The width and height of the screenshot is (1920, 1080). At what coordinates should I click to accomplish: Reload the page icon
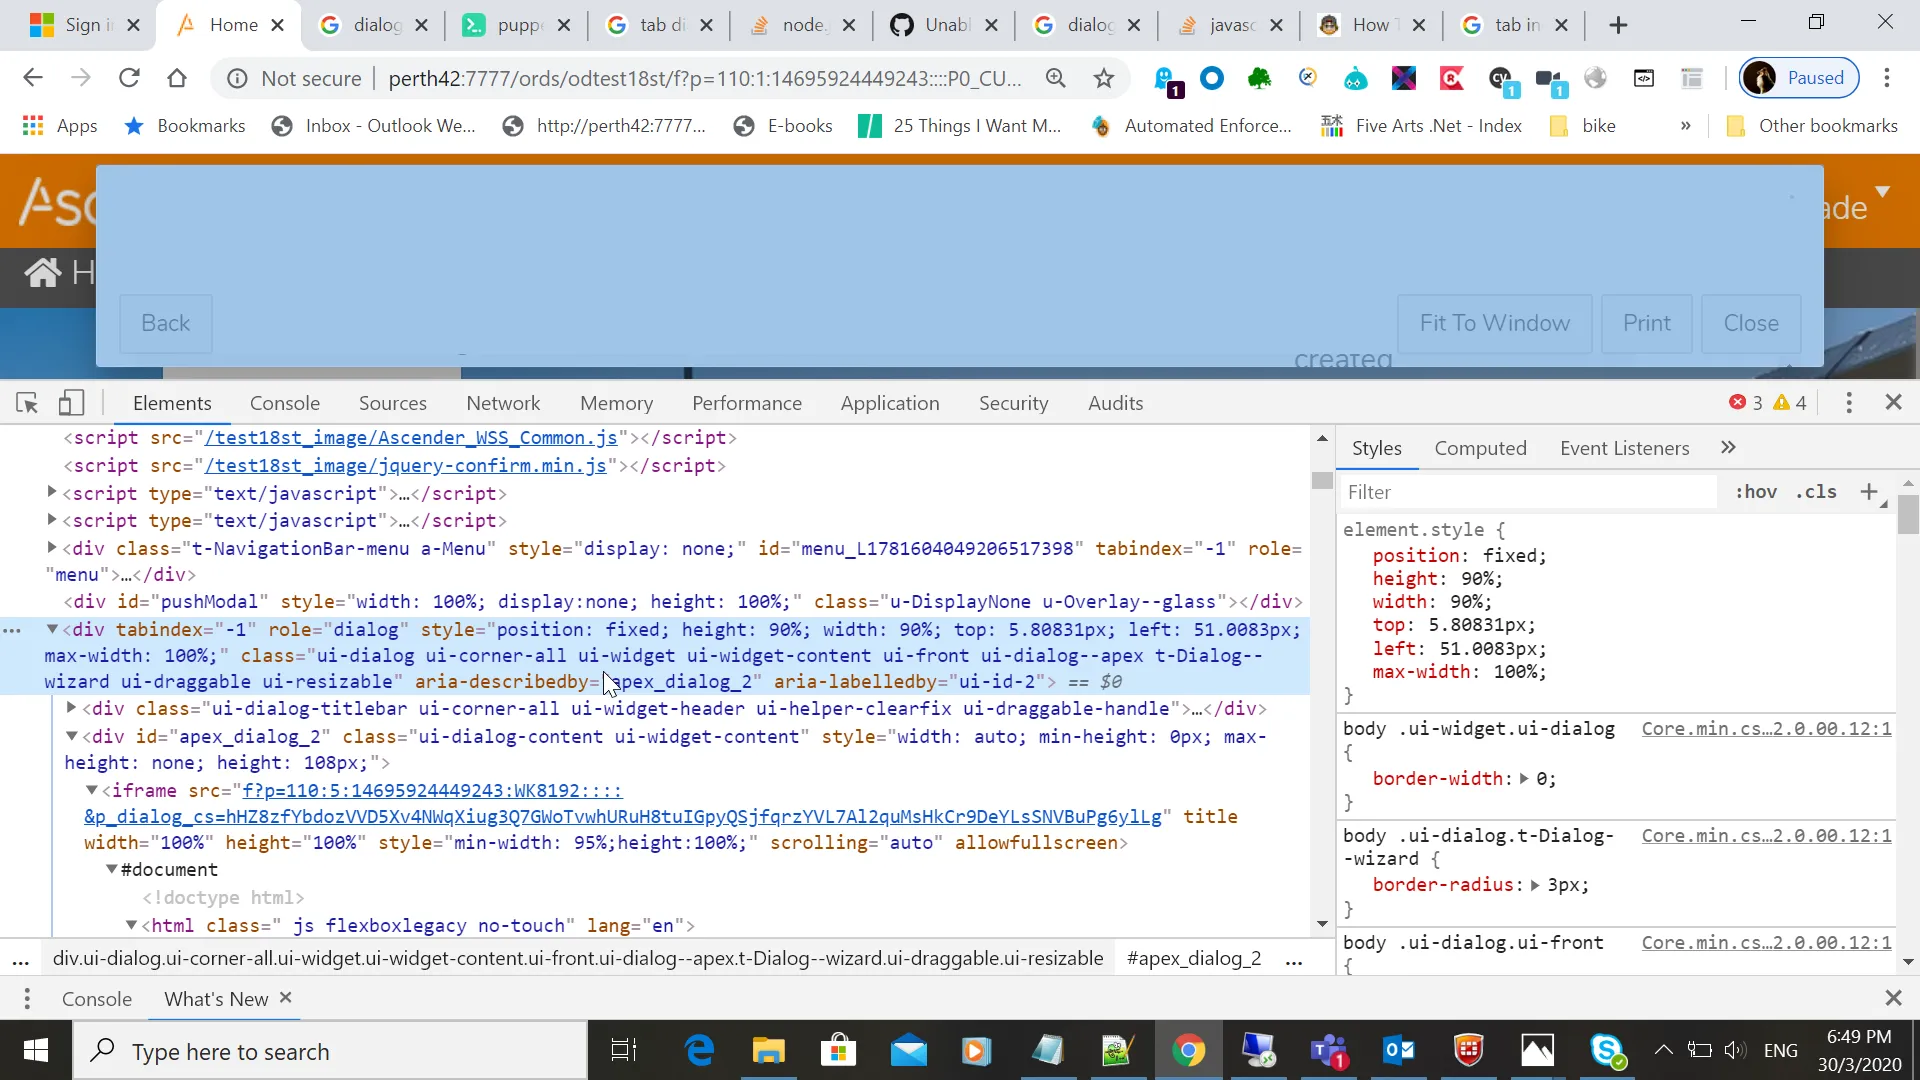coord(129,78)
